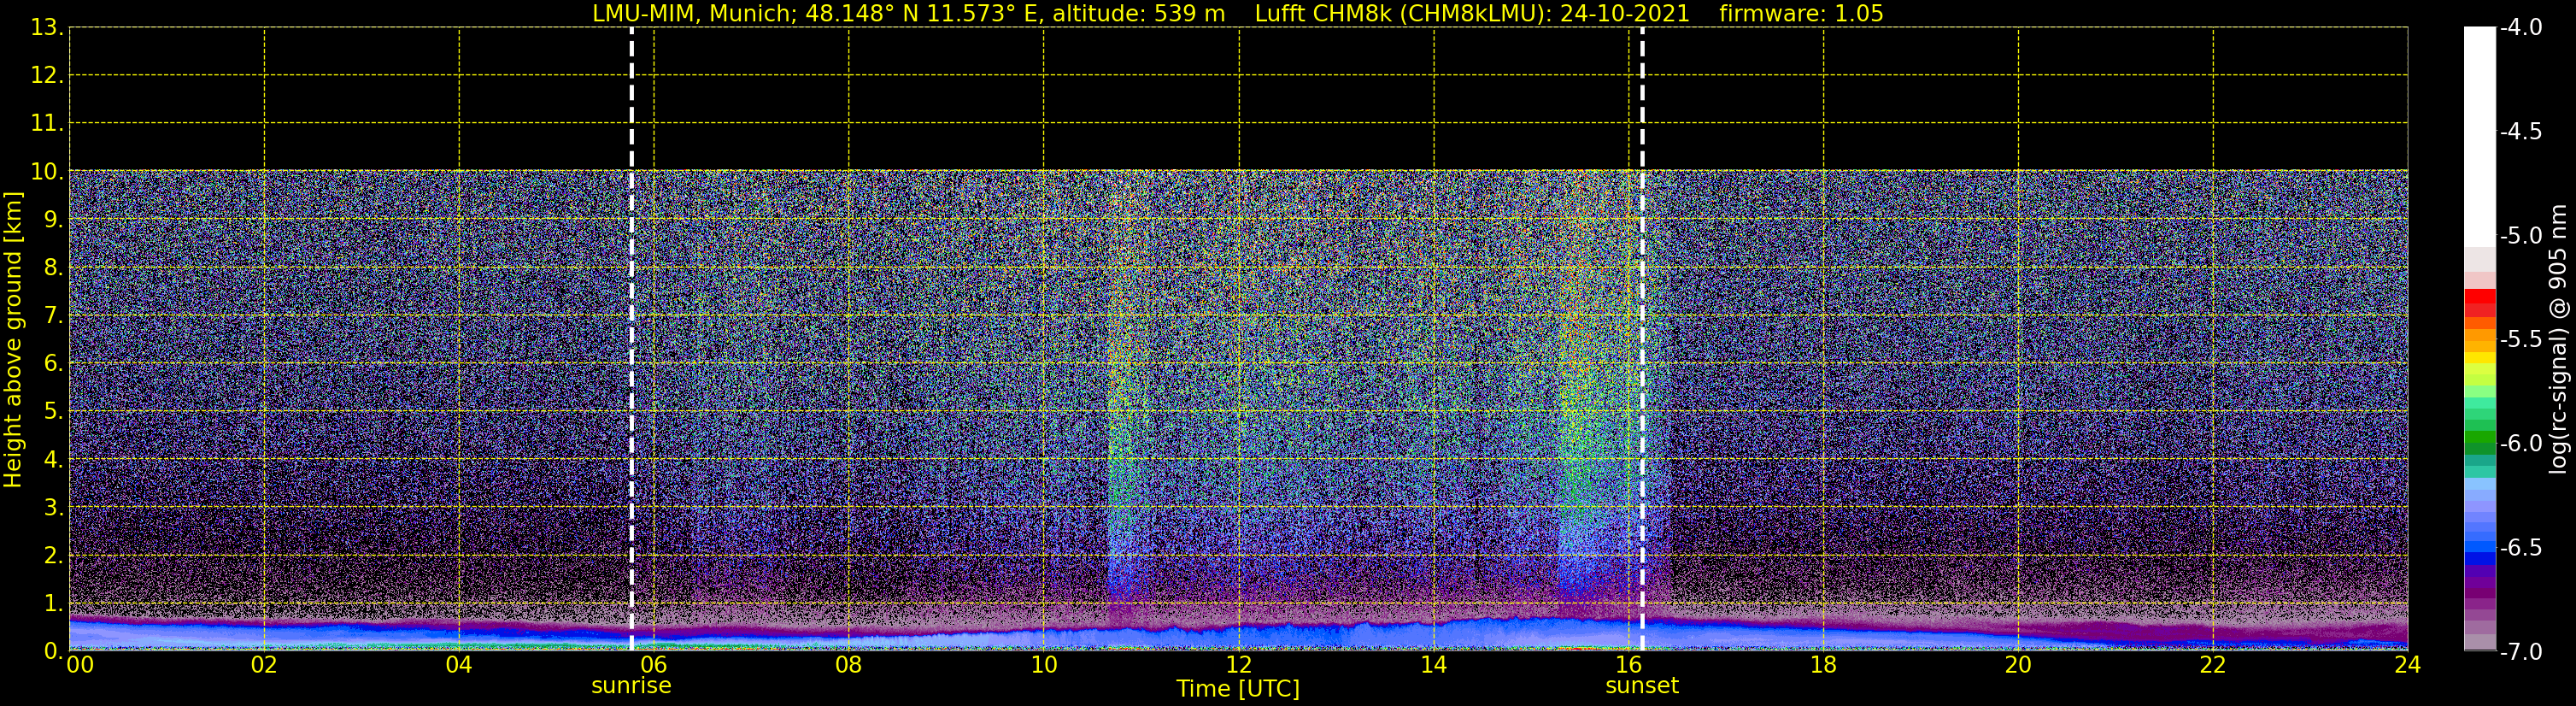This screenshot has width=2576, height=706.
Task: Click the '16' tick on the time axis
Action: click(x=1628, y=665)
